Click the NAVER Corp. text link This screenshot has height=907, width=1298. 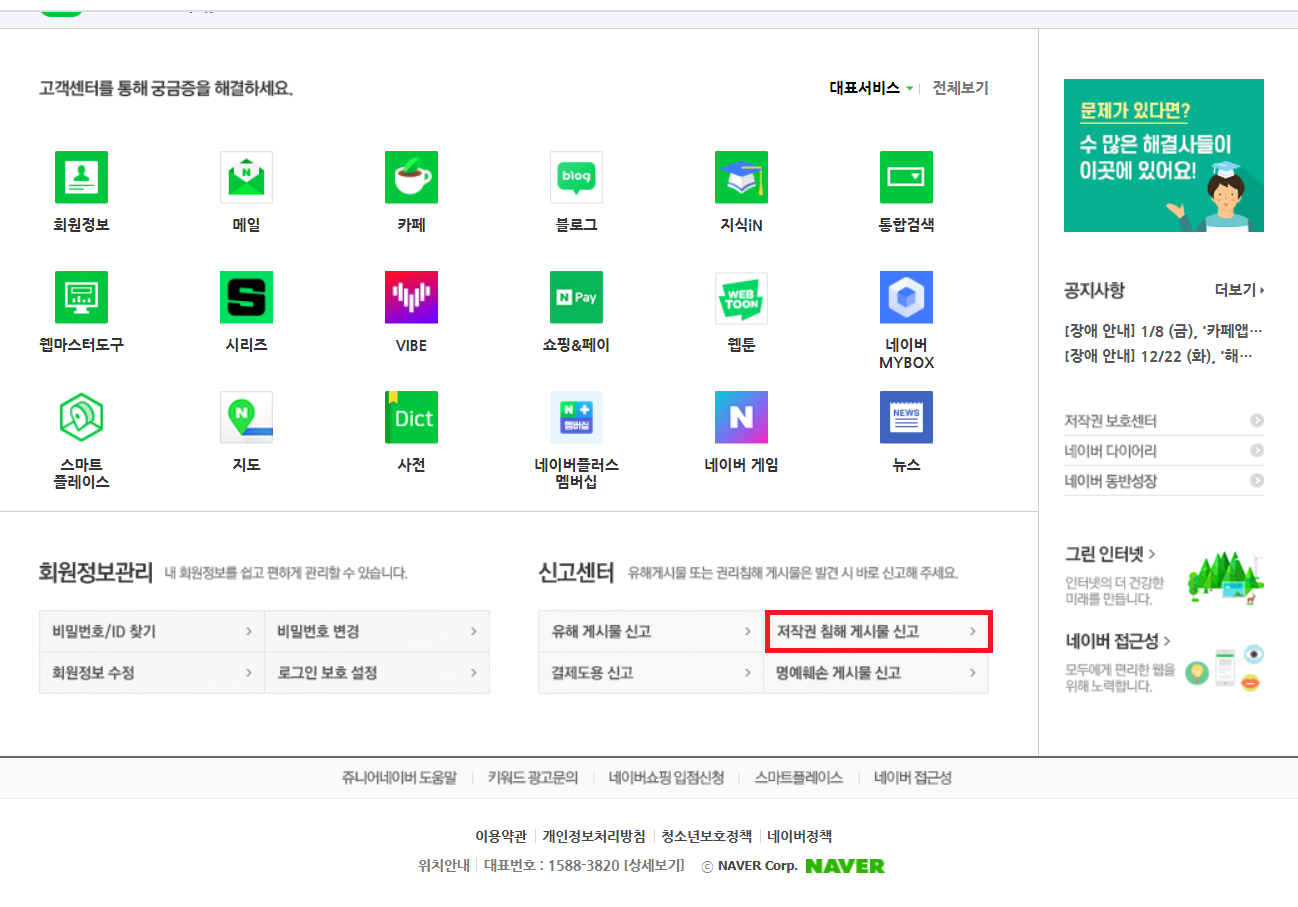757,866
